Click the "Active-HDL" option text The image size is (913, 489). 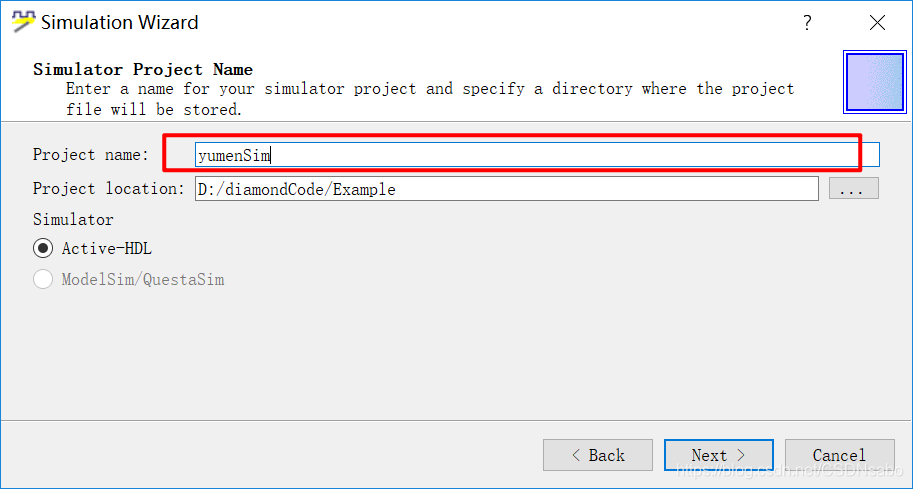click(x=107, y=249)
